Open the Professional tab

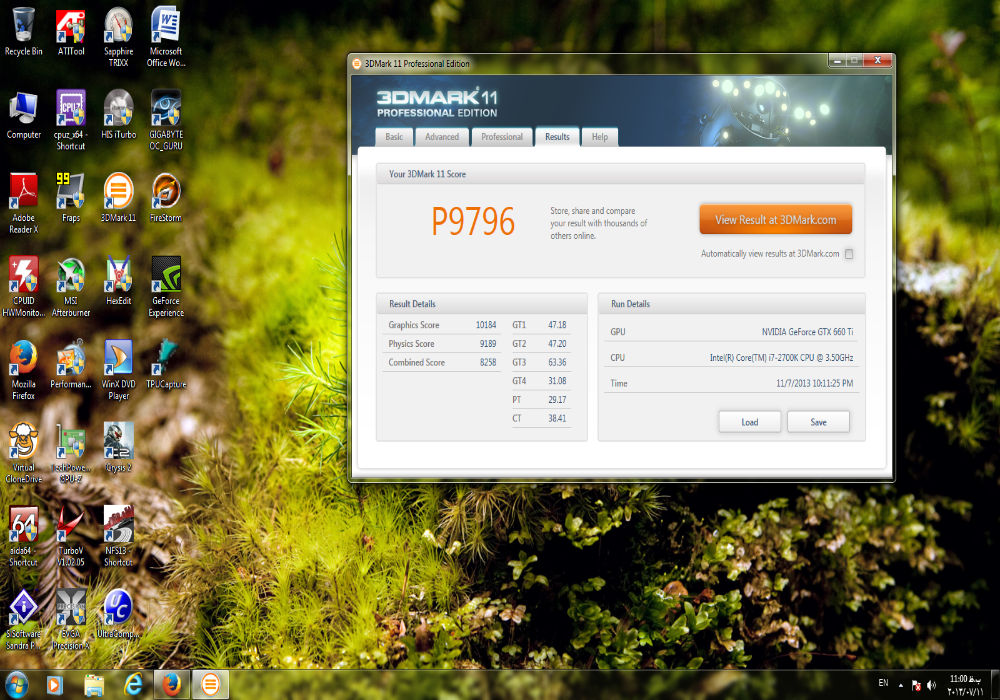(x=502, y=137)
